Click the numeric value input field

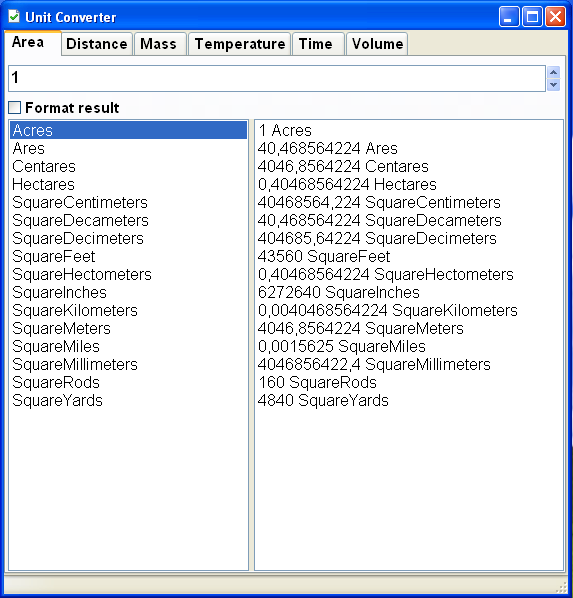pos(277,78)
